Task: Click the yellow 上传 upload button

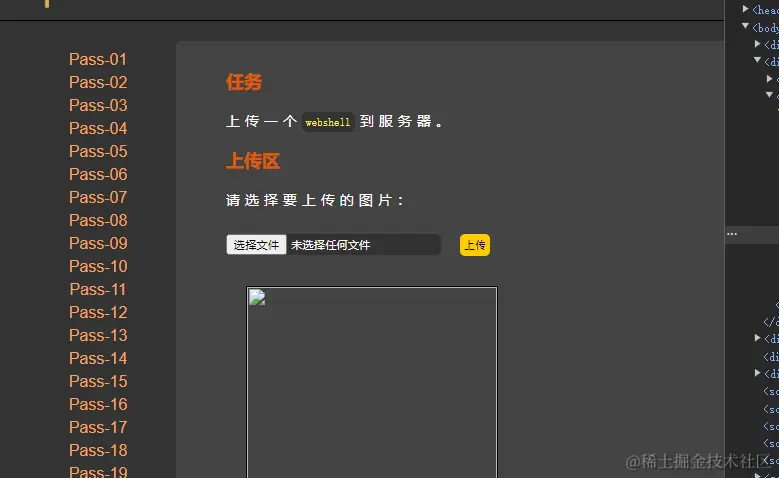Action: tap(475, 245)
